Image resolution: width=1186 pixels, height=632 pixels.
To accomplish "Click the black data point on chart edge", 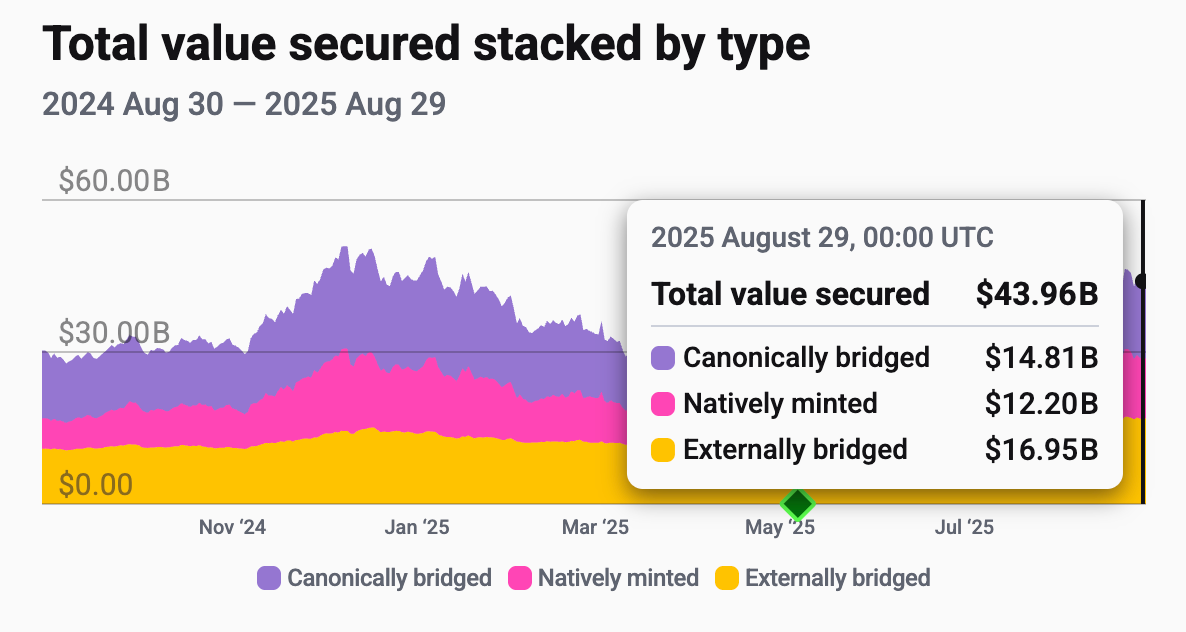I will pyautogui.click(x=1142, y=281).
